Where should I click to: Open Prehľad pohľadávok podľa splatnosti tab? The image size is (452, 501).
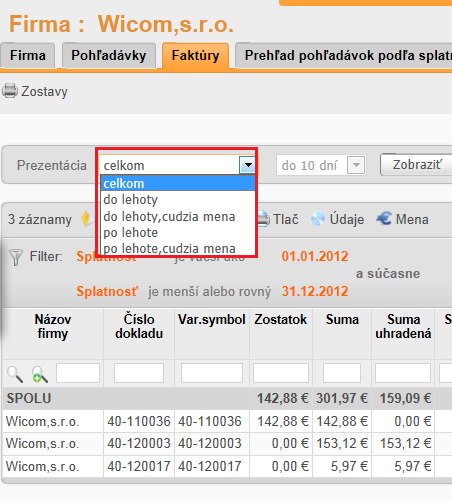point(344,55)
